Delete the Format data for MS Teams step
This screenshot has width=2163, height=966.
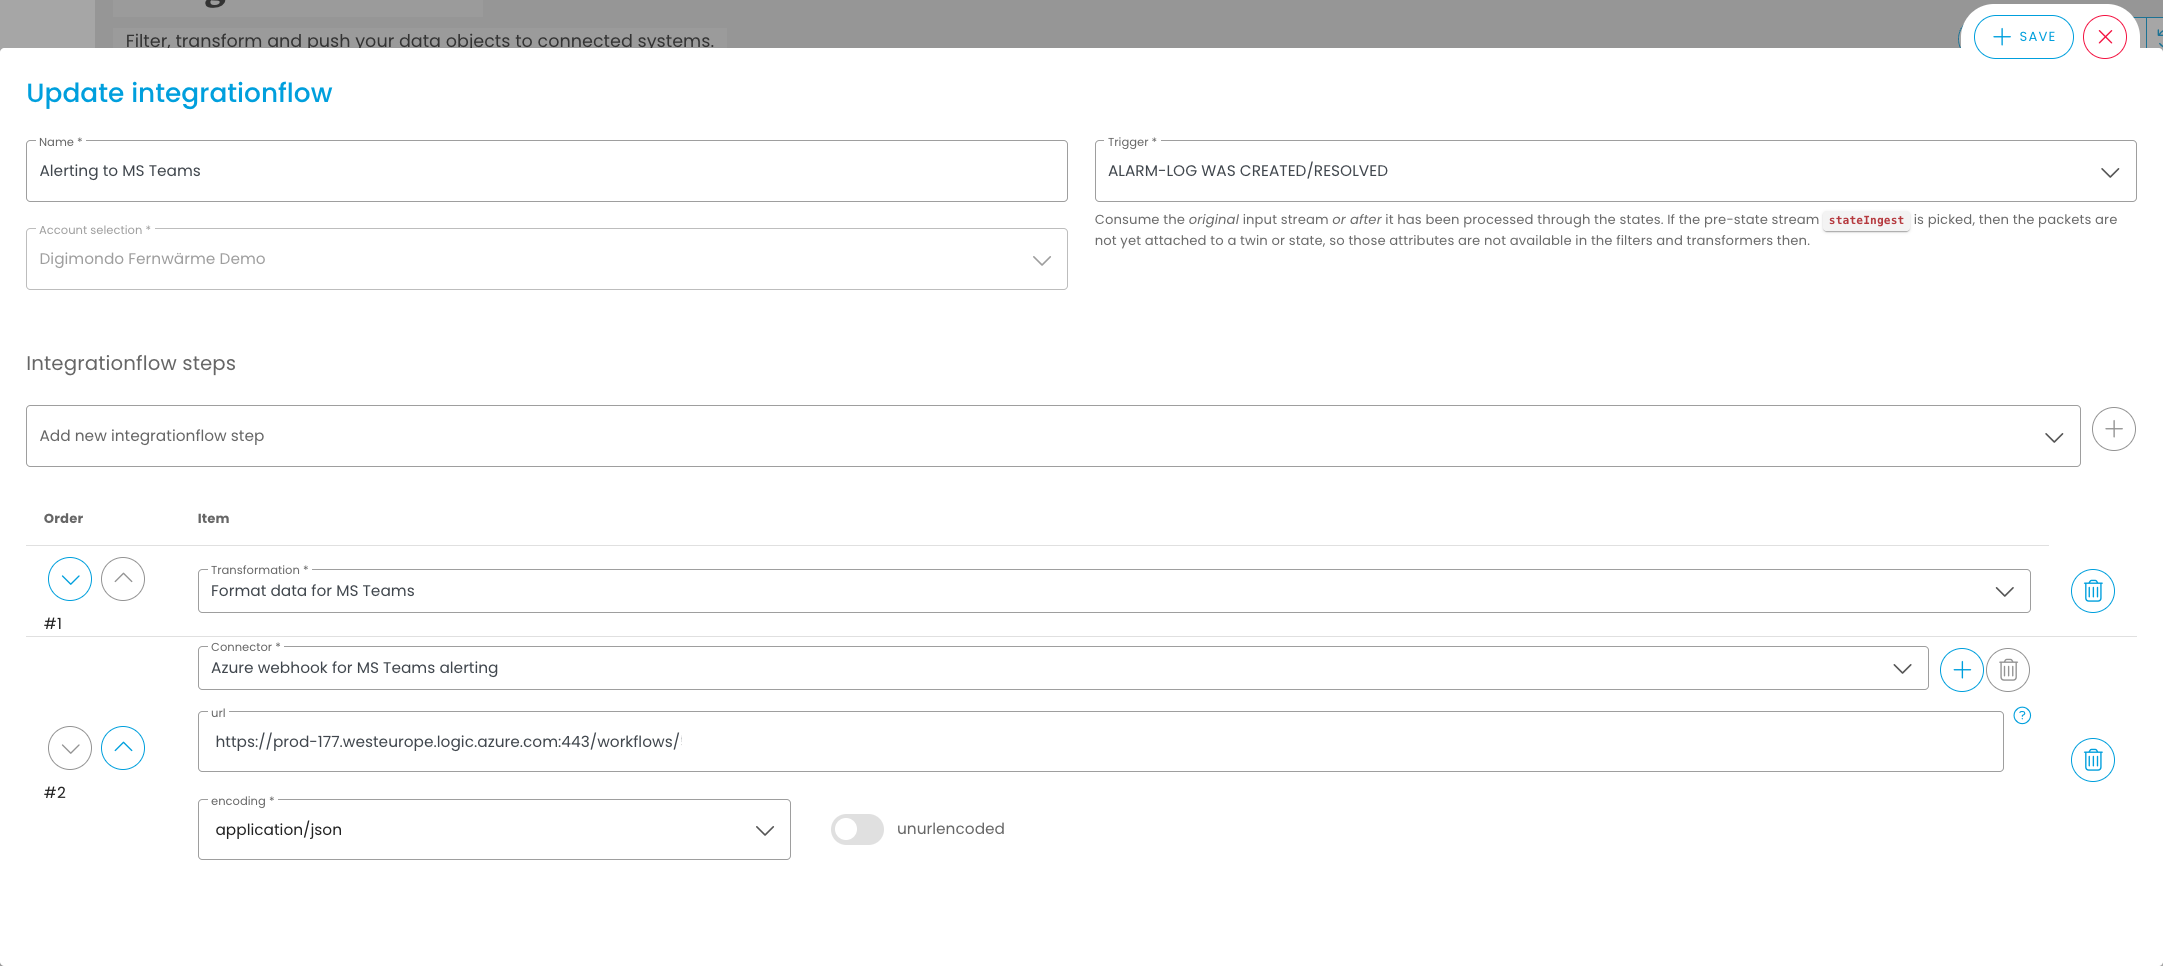[2093, 590]
